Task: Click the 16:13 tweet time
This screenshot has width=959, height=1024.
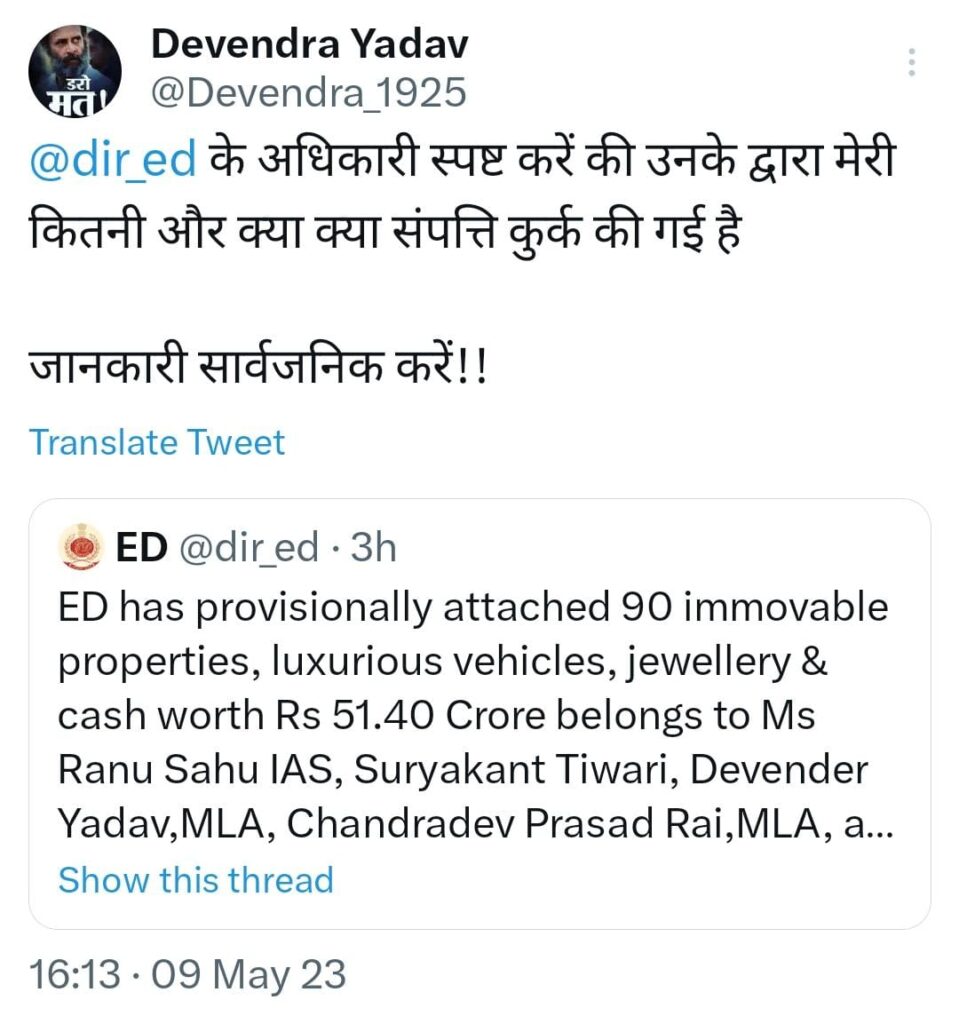Action: 74,973
